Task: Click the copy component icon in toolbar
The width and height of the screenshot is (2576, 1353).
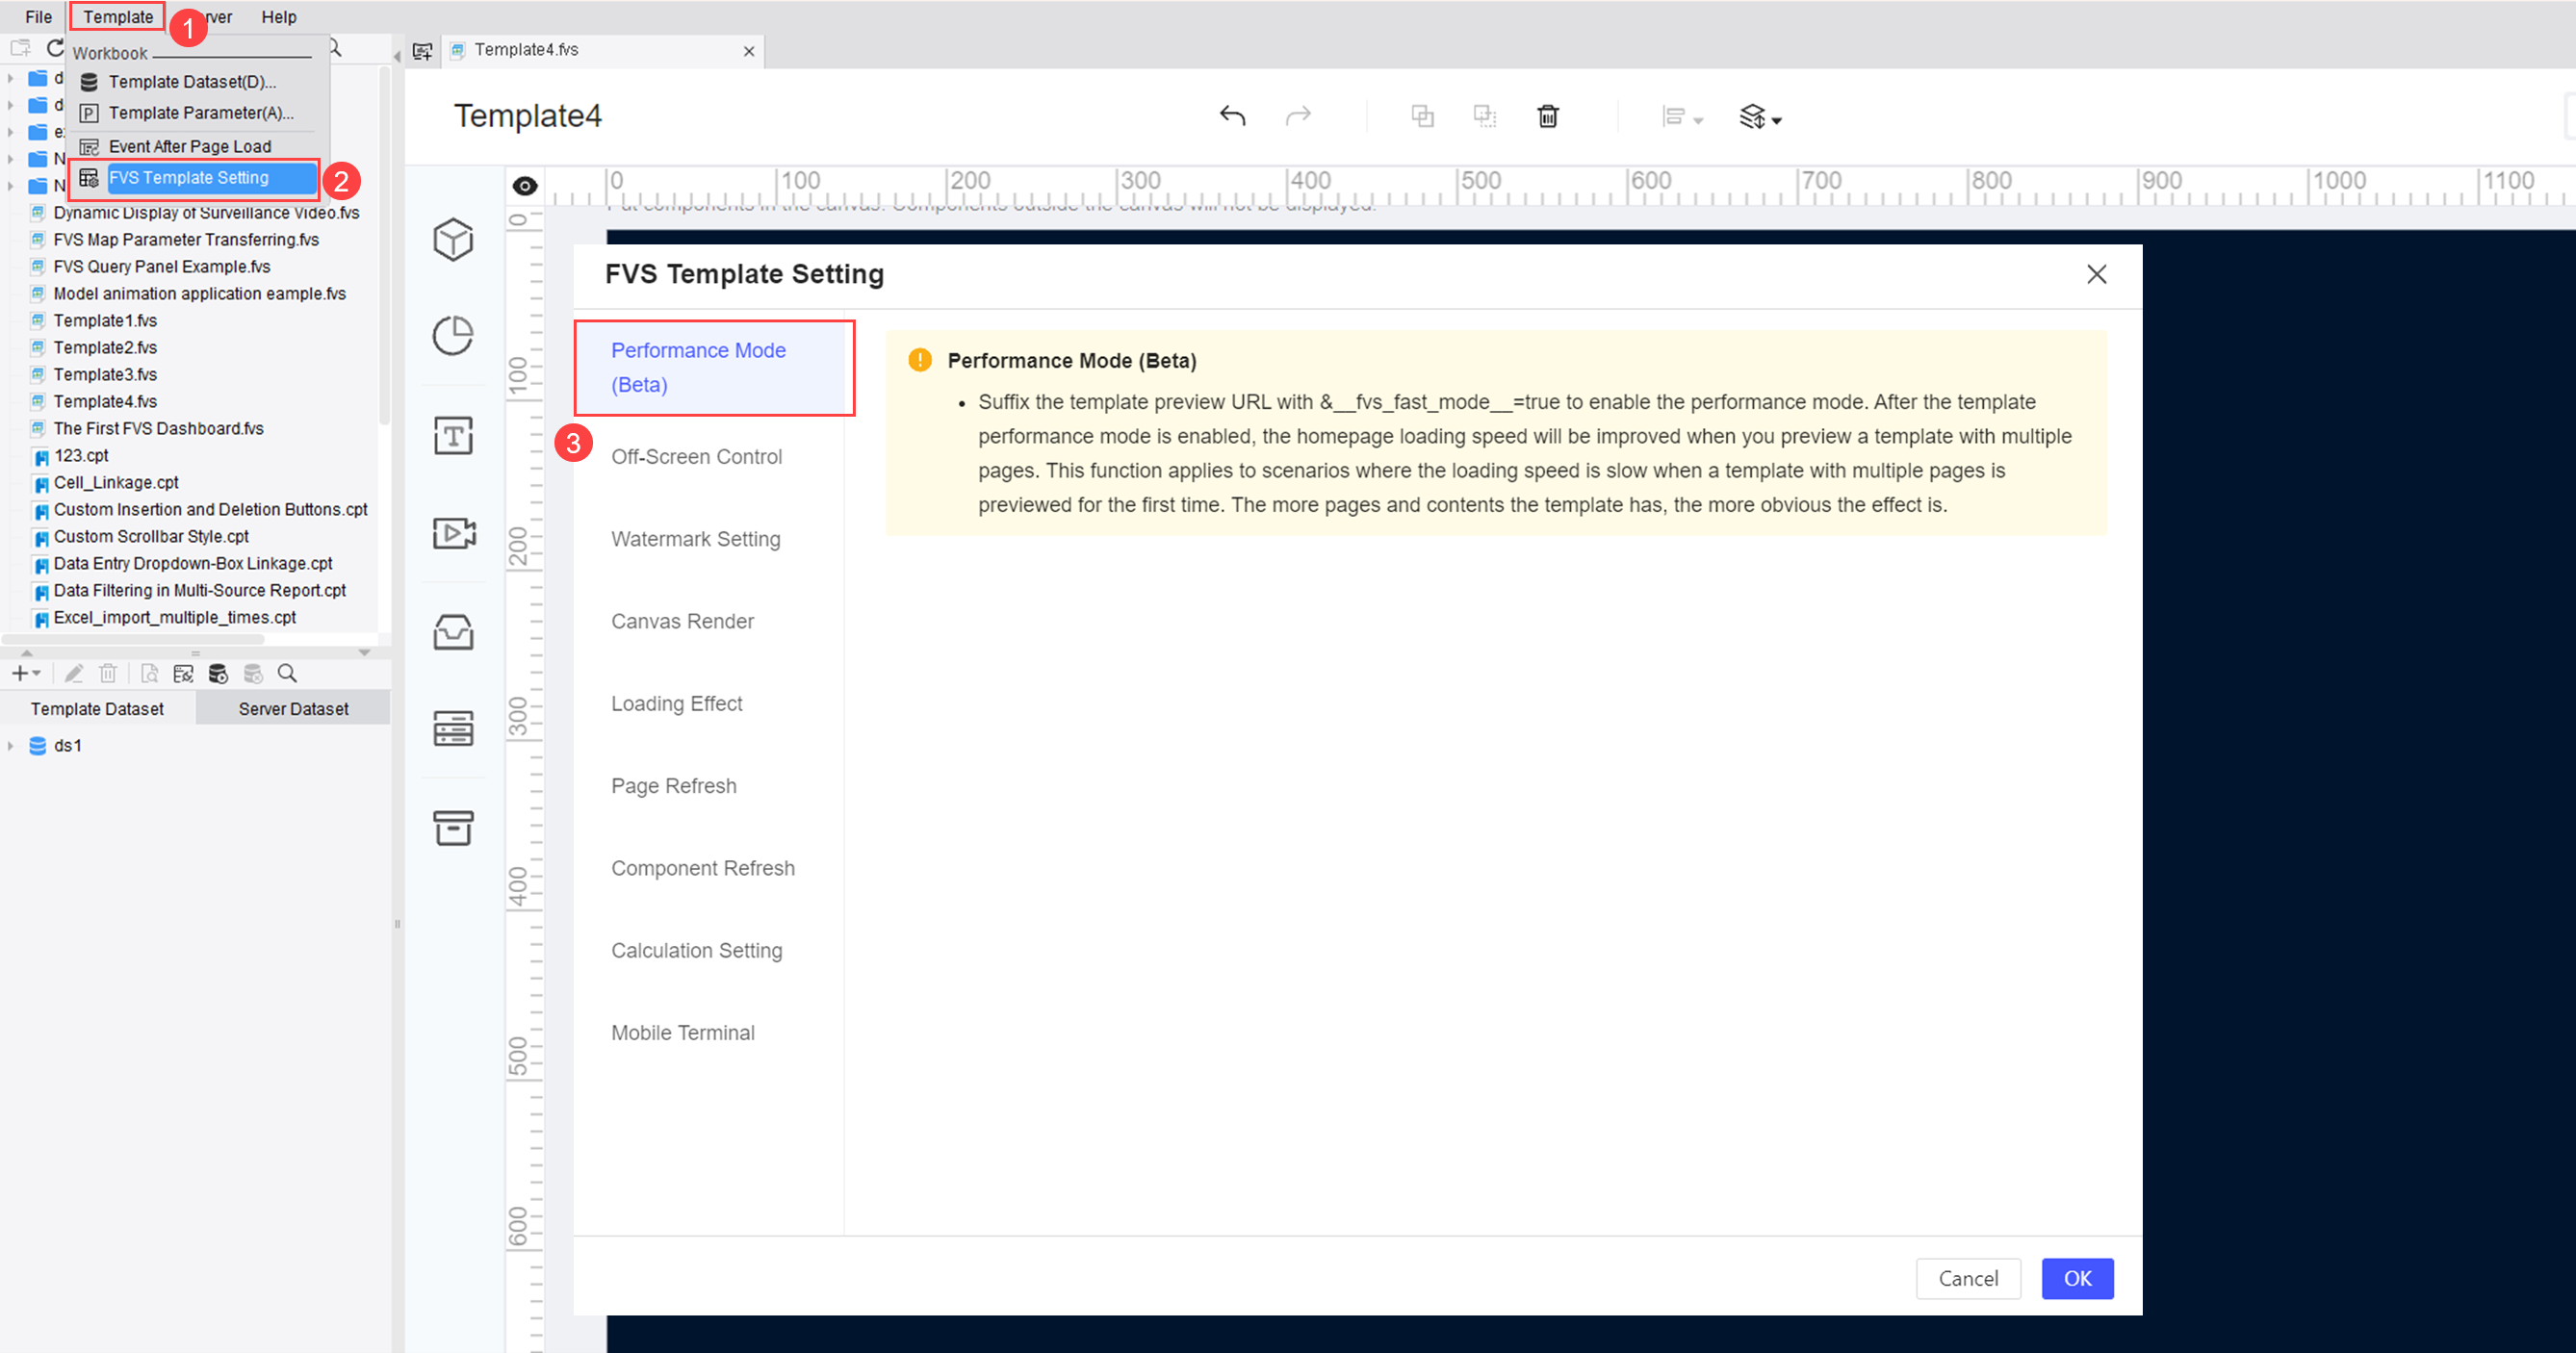Action: (x=1422, y=117)
